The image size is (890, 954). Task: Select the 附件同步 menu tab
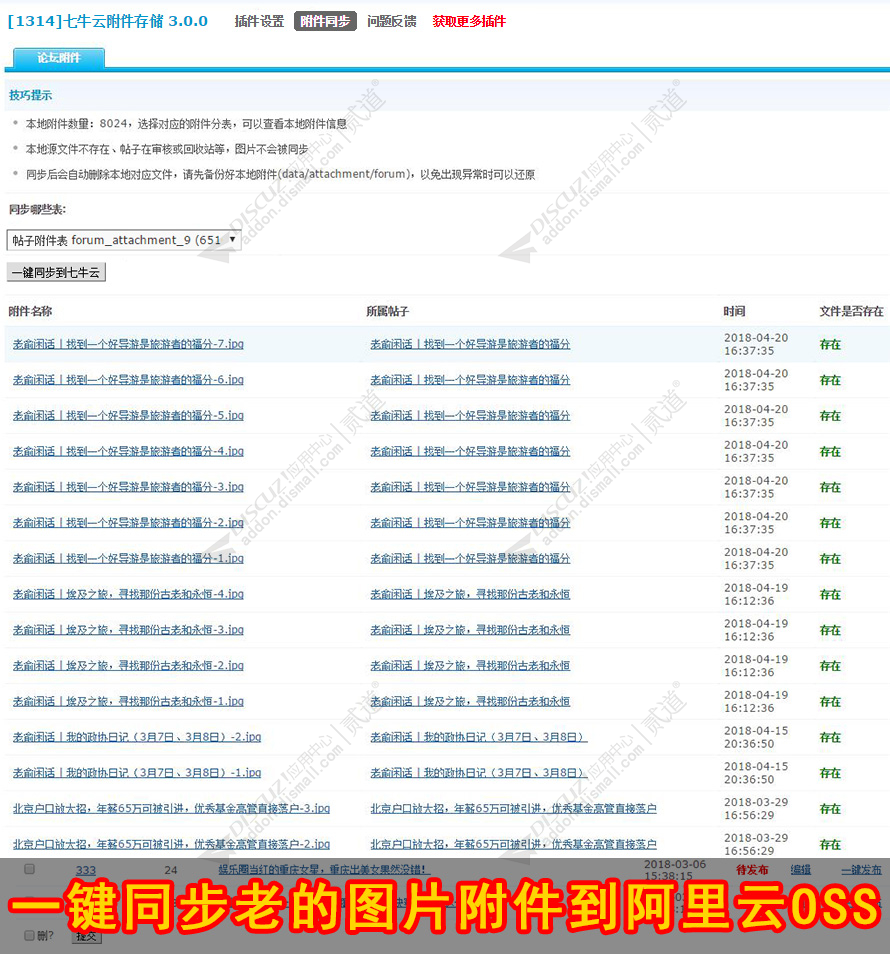(x=325, y=21)
